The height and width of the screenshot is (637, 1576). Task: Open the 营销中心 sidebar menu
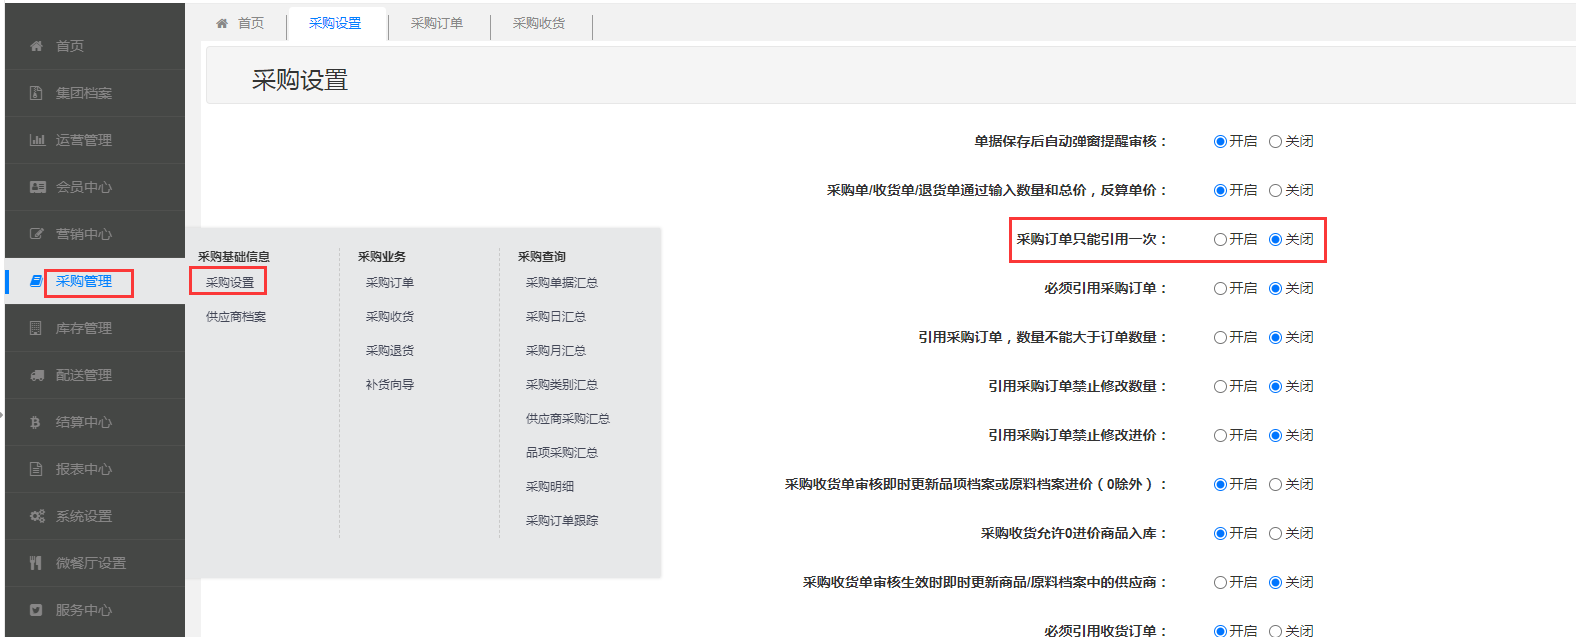point(84,234)
